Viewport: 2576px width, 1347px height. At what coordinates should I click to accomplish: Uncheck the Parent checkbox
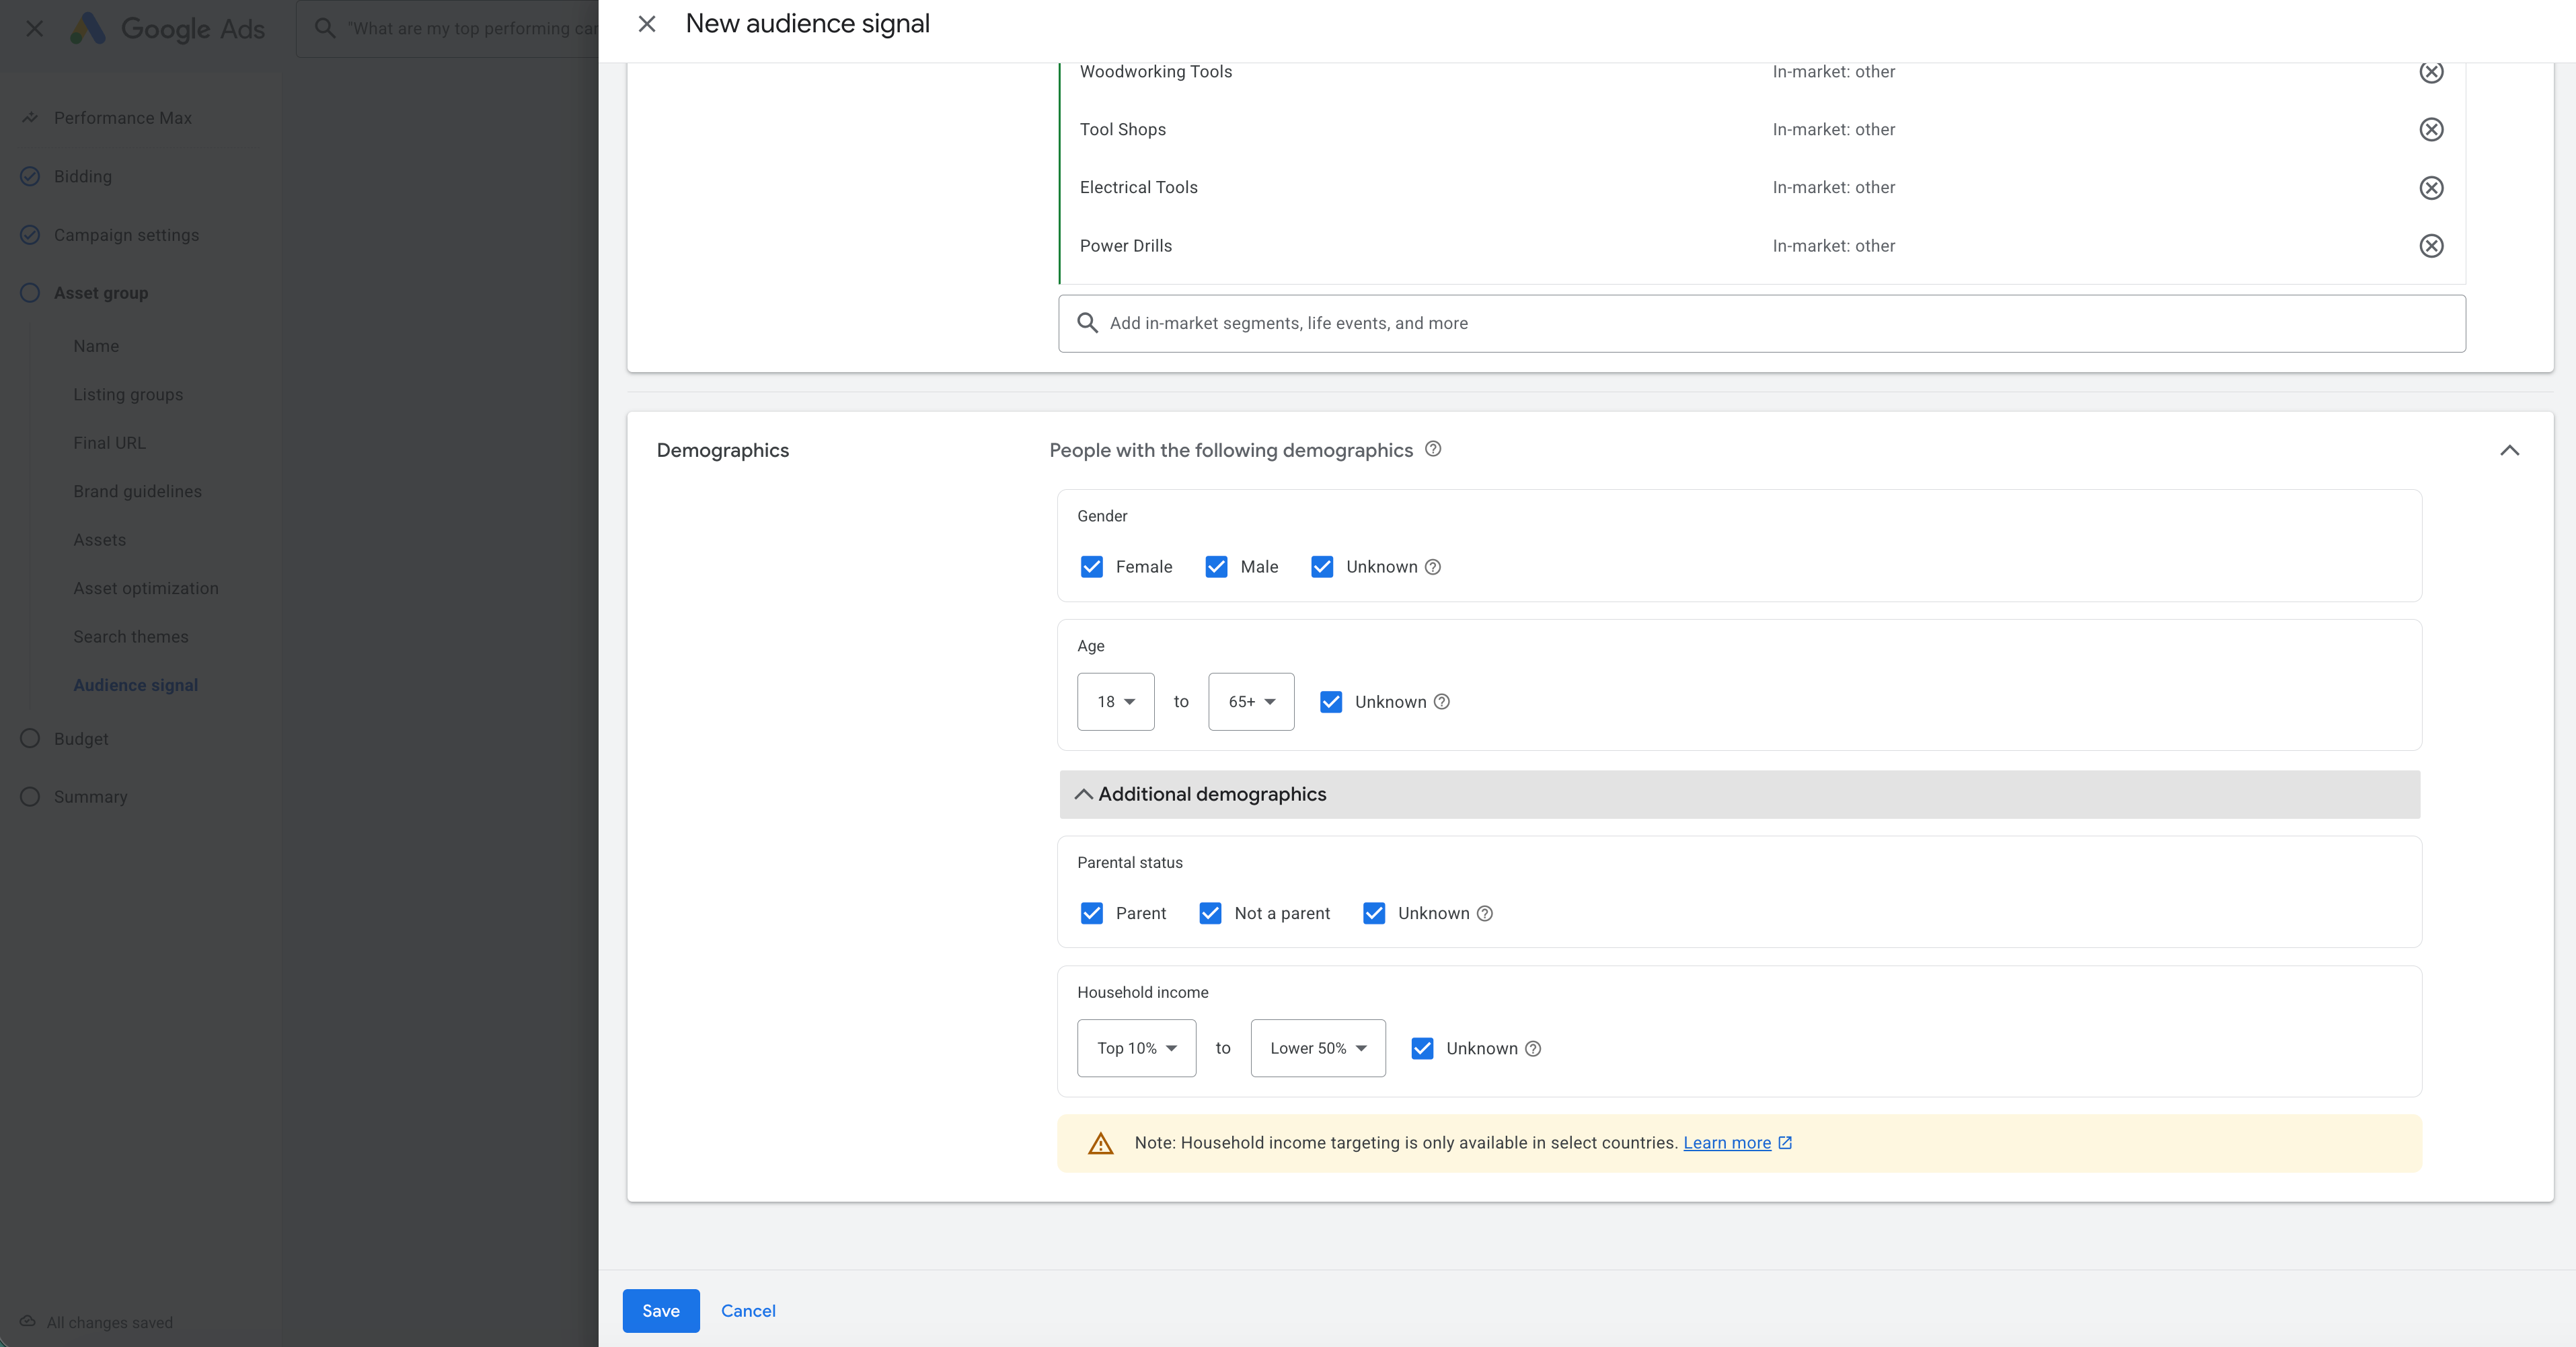click(x=1092, y=913)
